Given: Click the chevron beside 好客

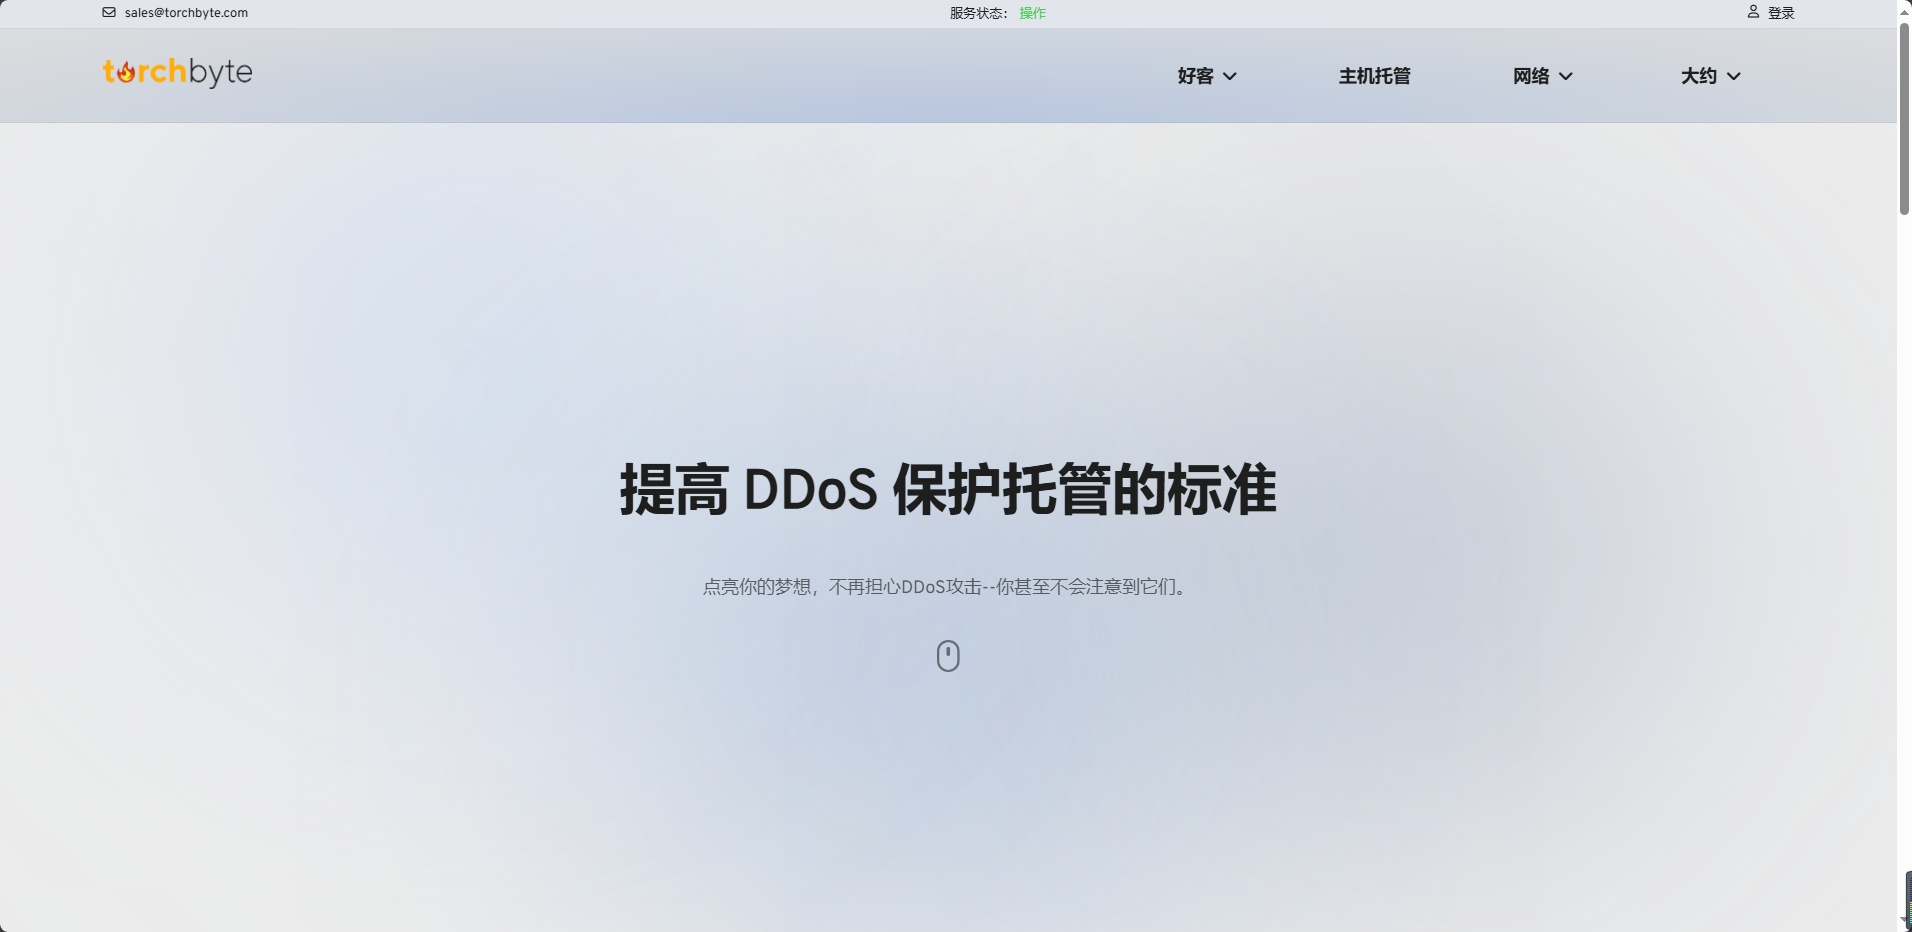Looking at the screenshot, I should pos(1231,76).
